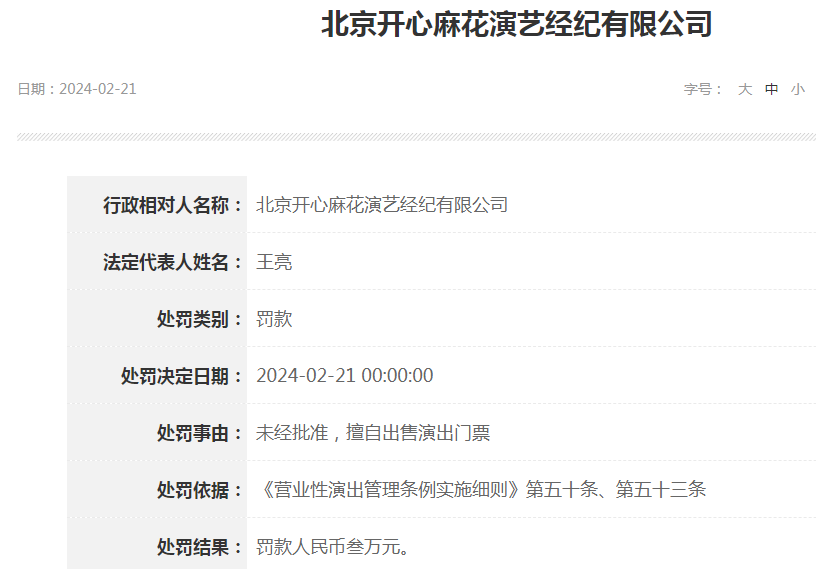The height and width of the screenshot is (569, 816).
Task: Click the value 王亮
Action: [x=274, y=262]
